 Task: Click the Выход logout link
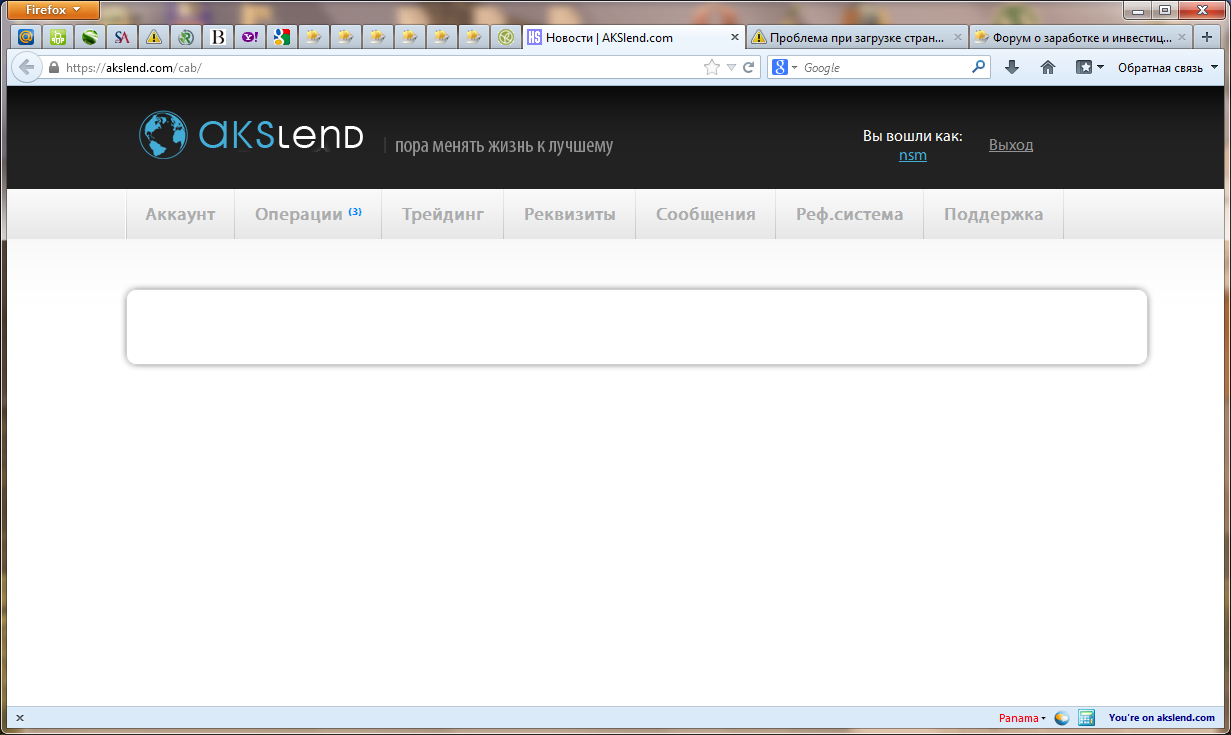[x=1011, y=145]
